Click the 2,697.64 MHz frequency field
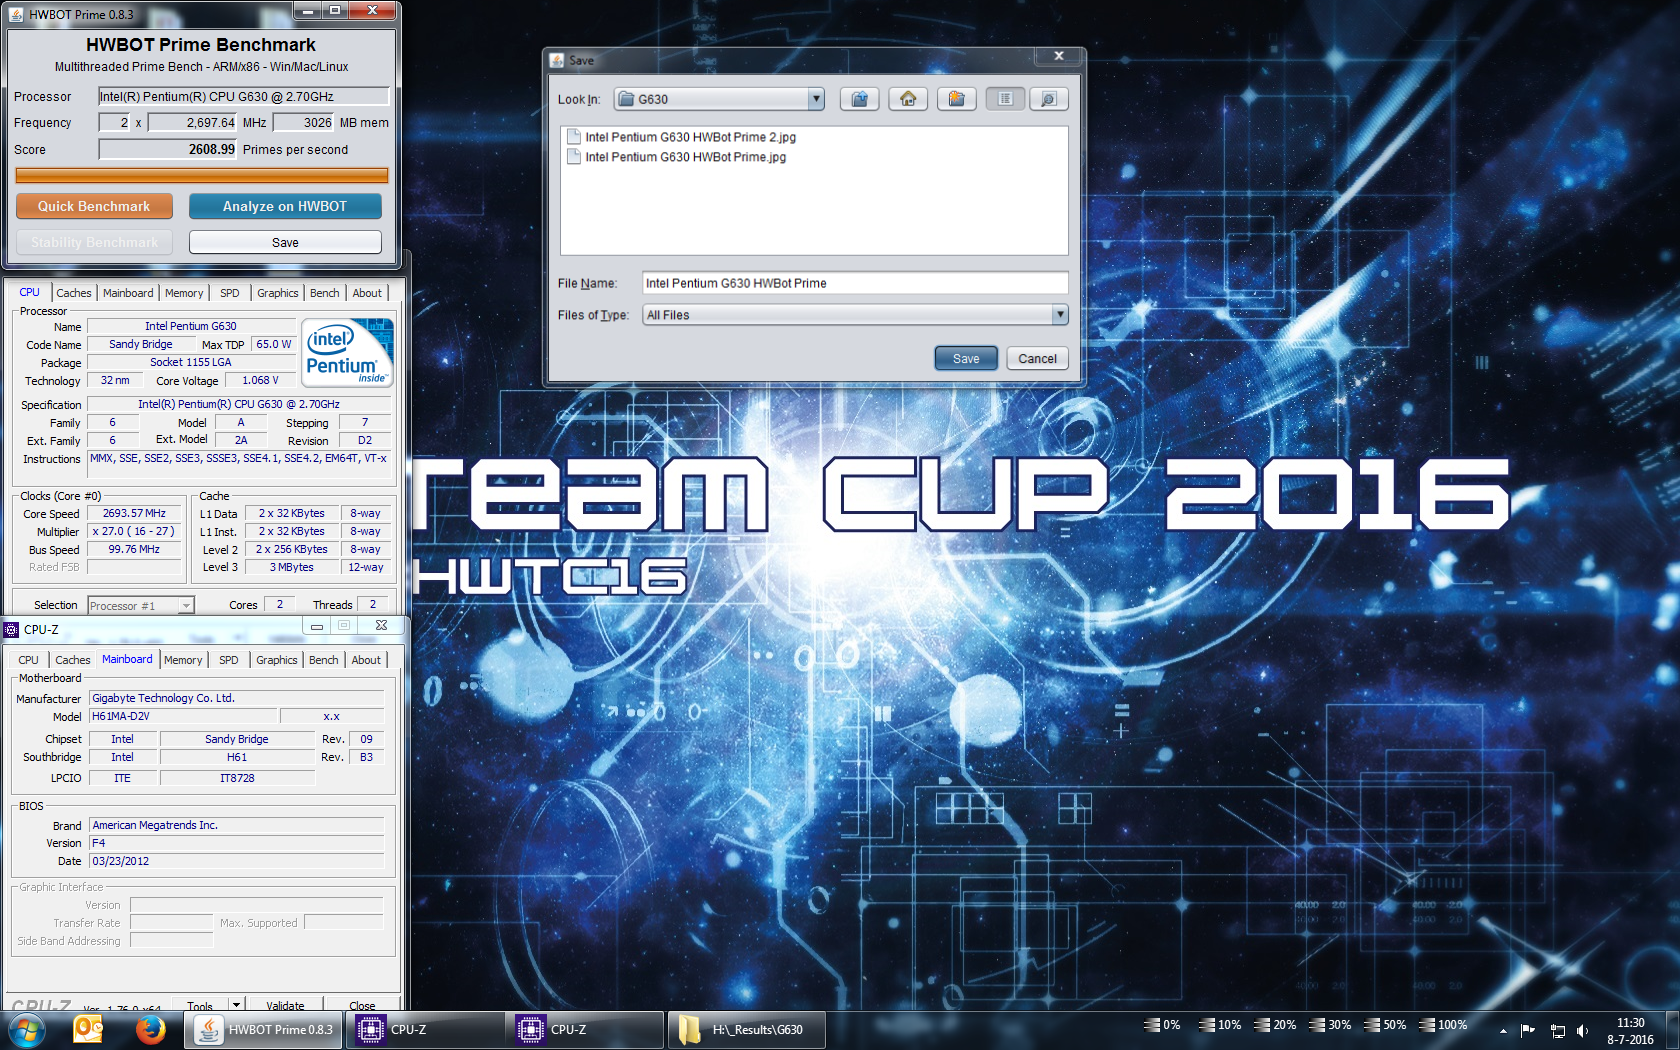Image resolution: width=1680 pixels, height=1050 pixels. (192, 122)
